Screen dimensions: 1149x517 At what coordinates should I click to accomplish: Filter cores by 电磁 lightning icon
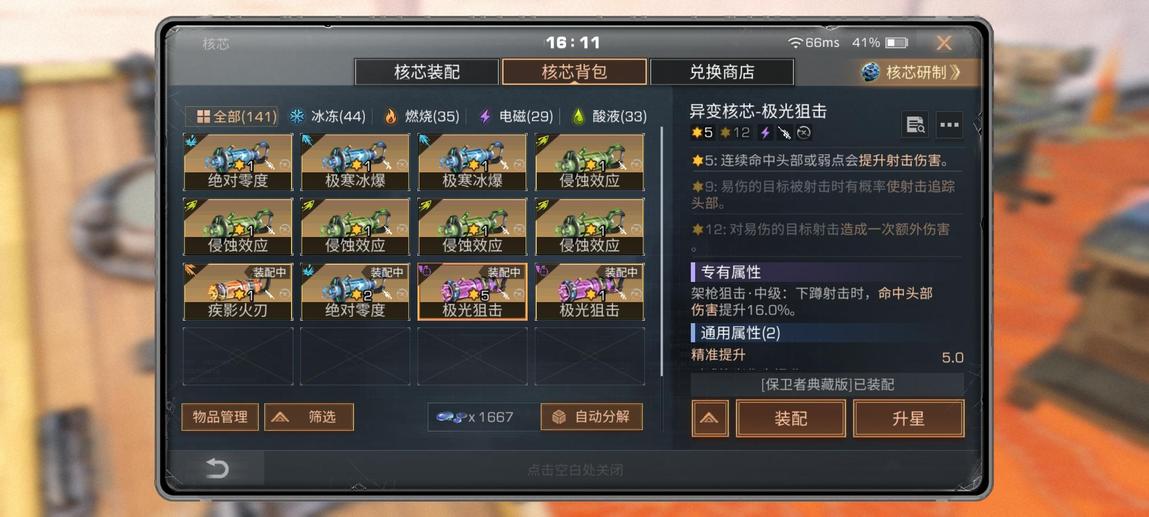(484, 116)
